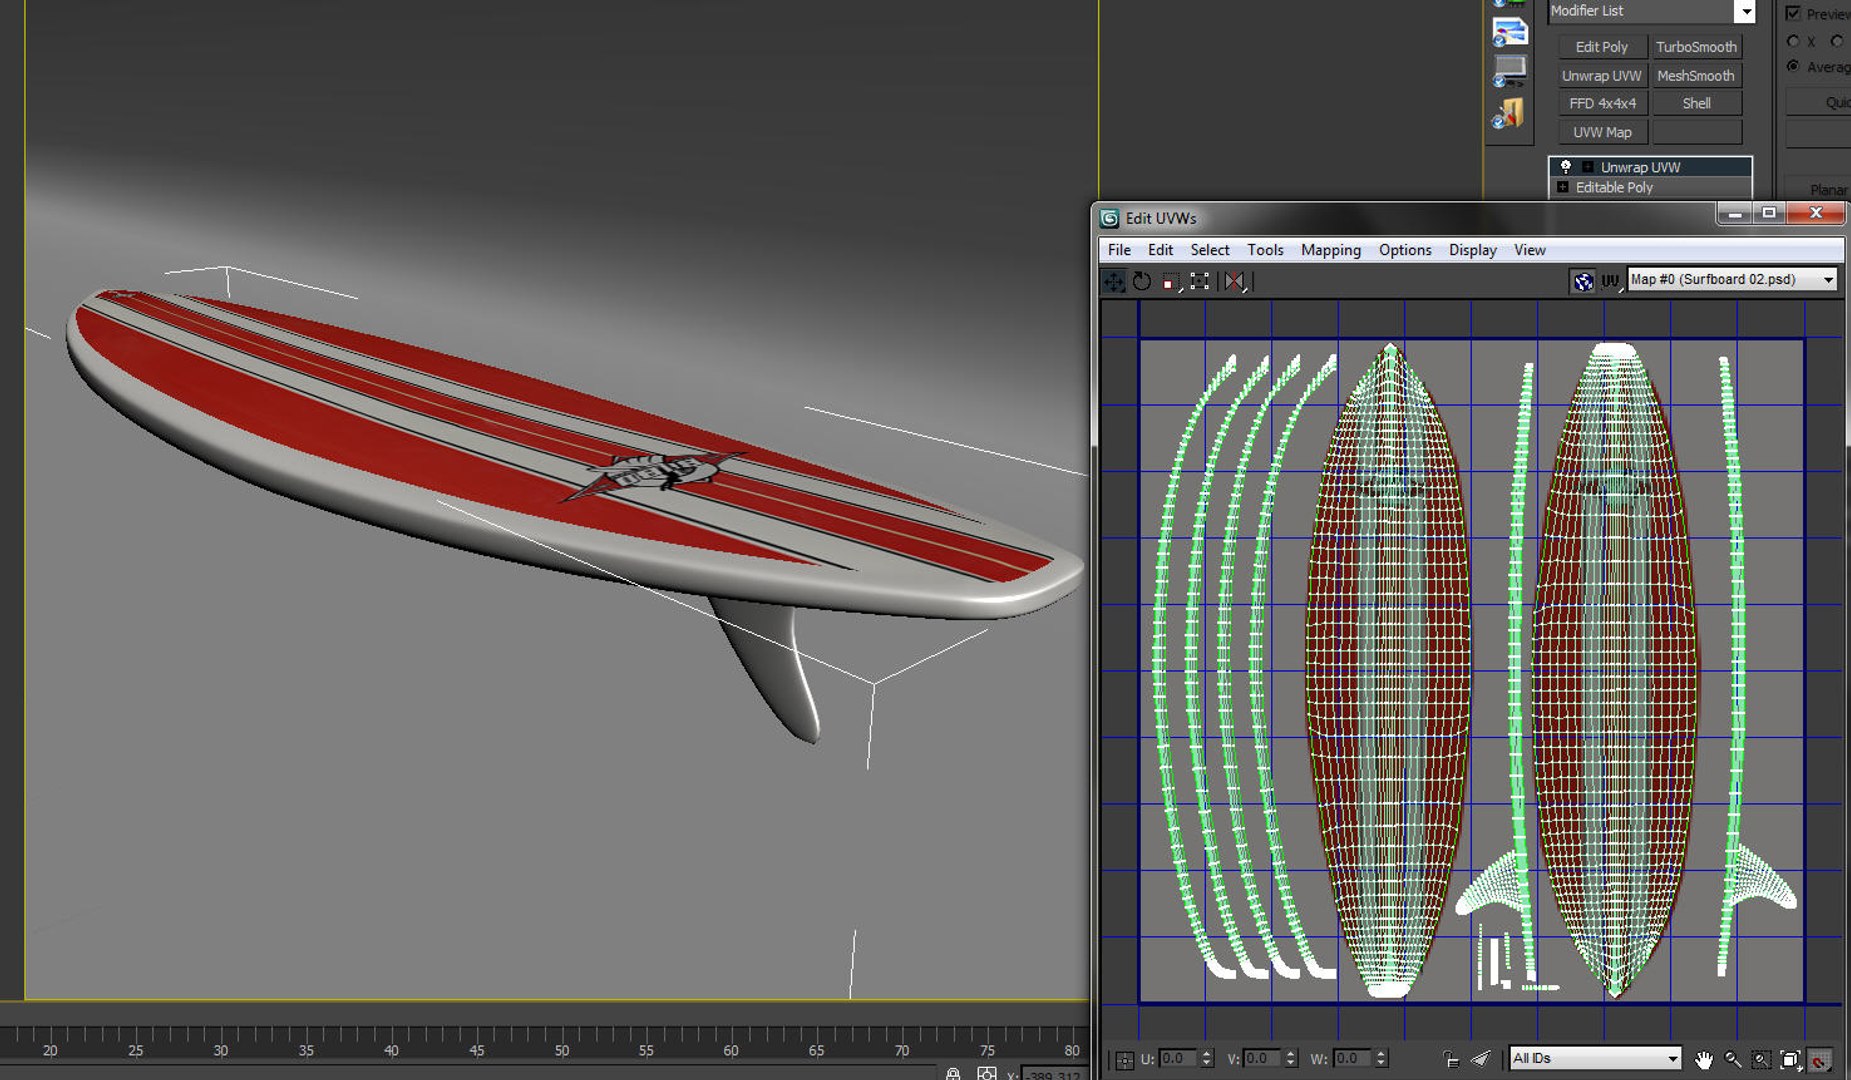Click the FFD 4x4x4 modifier button

[x=1602, y=103]
